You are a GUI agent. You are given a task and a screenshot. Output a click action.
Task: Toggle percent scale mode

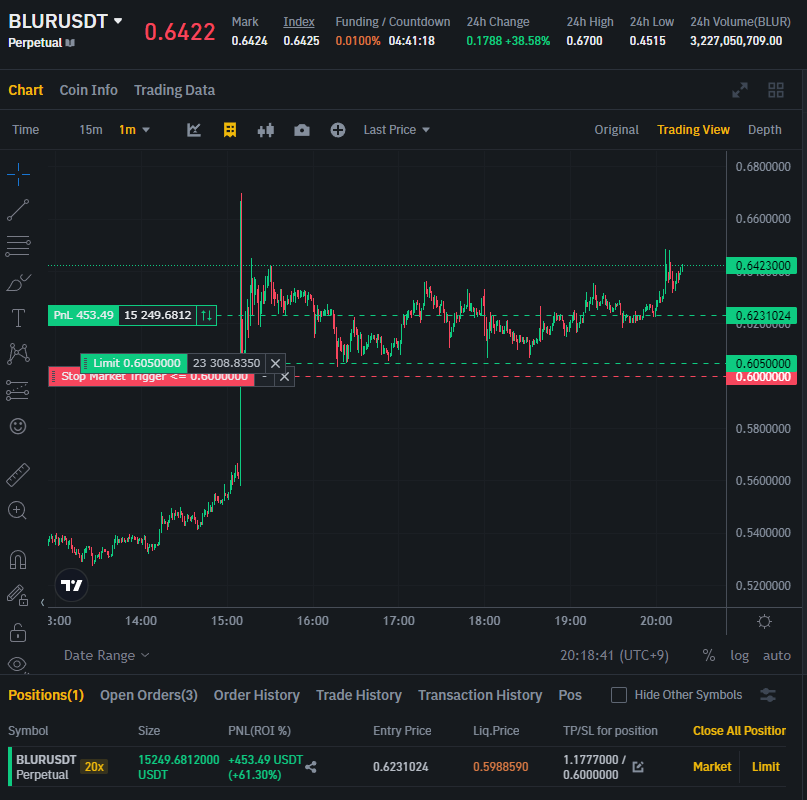tap(709, 655)
